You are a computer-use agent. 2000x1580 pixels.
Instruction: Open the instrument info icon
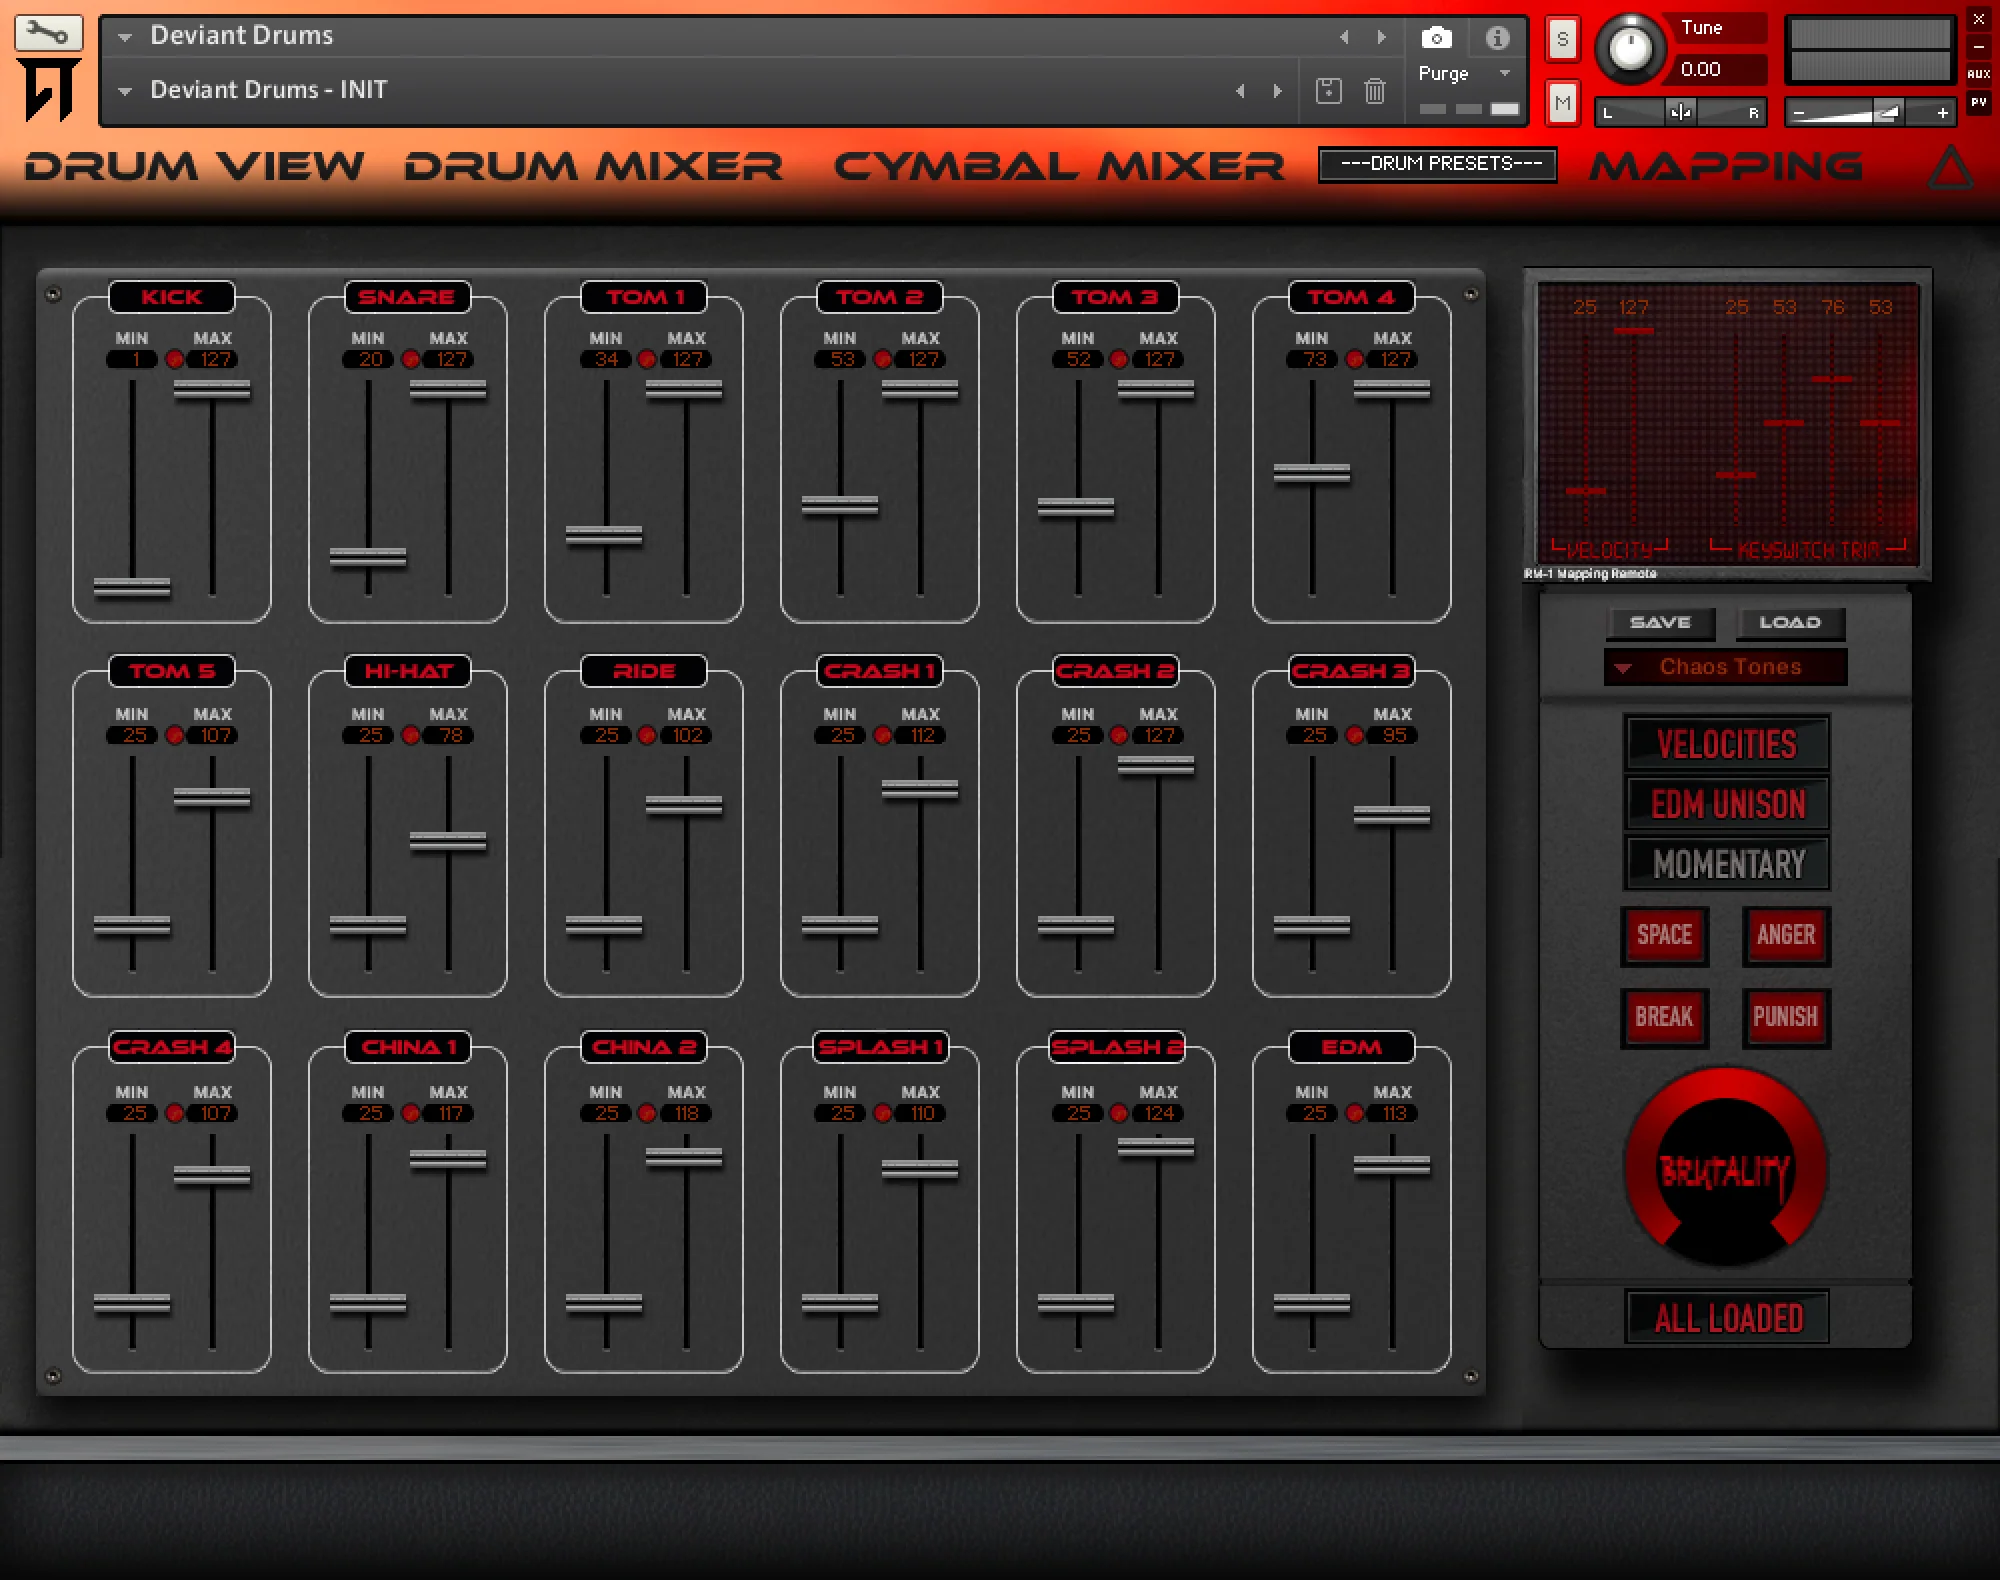click(x=1497, y=38)
